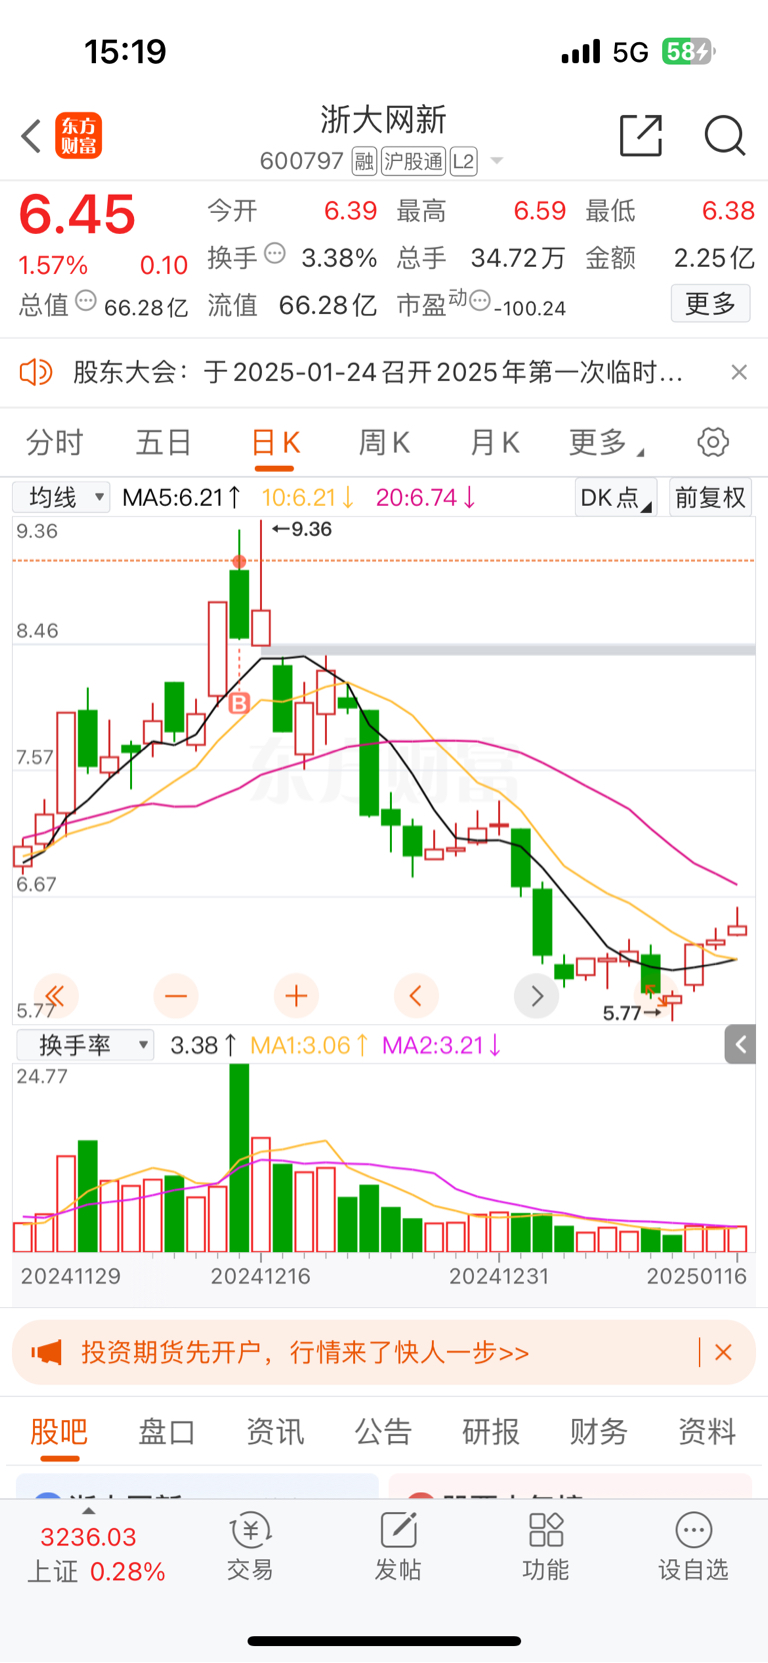Jump to earliest with double-left arrow
Image resolution: width=768 pixels, height=1663 pixels.
pos(56,996)
